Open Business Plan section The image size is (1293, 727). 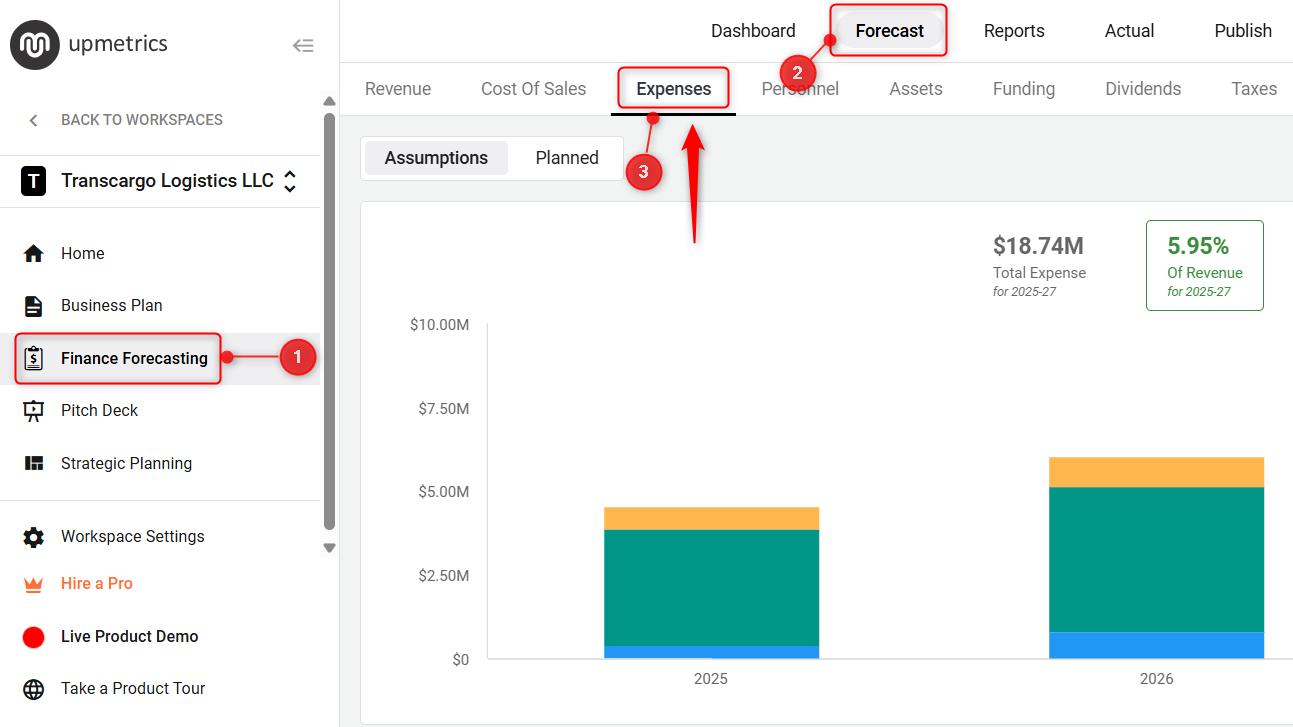point(112,305)
